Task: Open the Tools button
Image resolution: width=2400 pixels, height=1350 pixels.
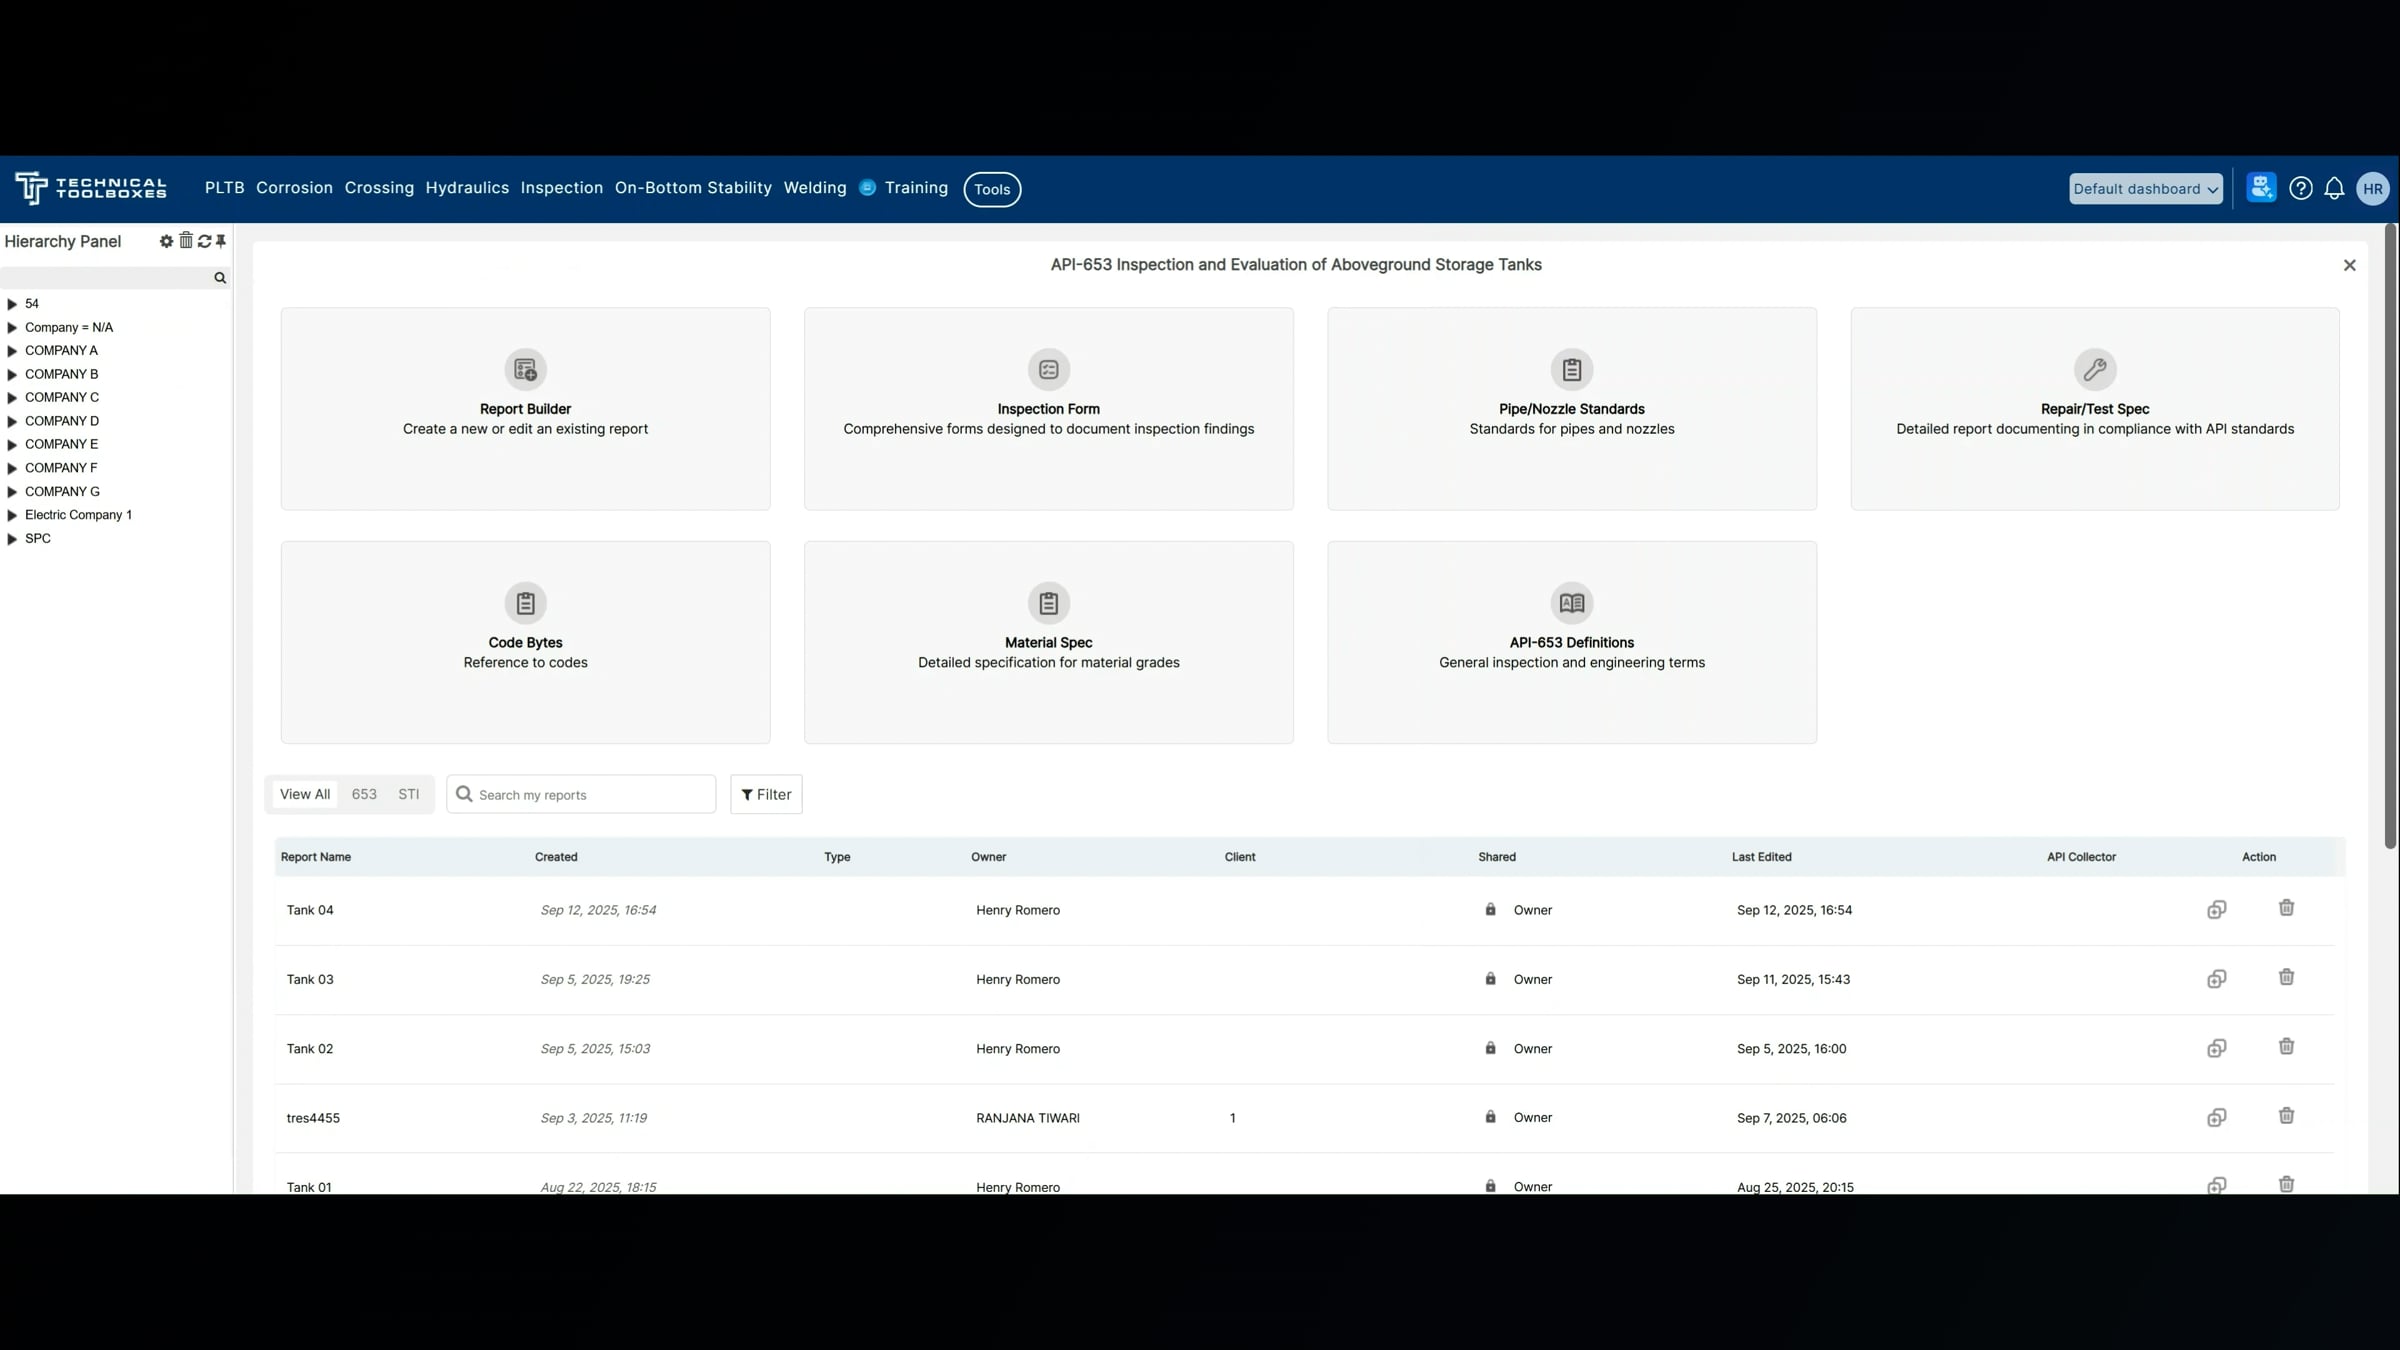Action: 991,189
